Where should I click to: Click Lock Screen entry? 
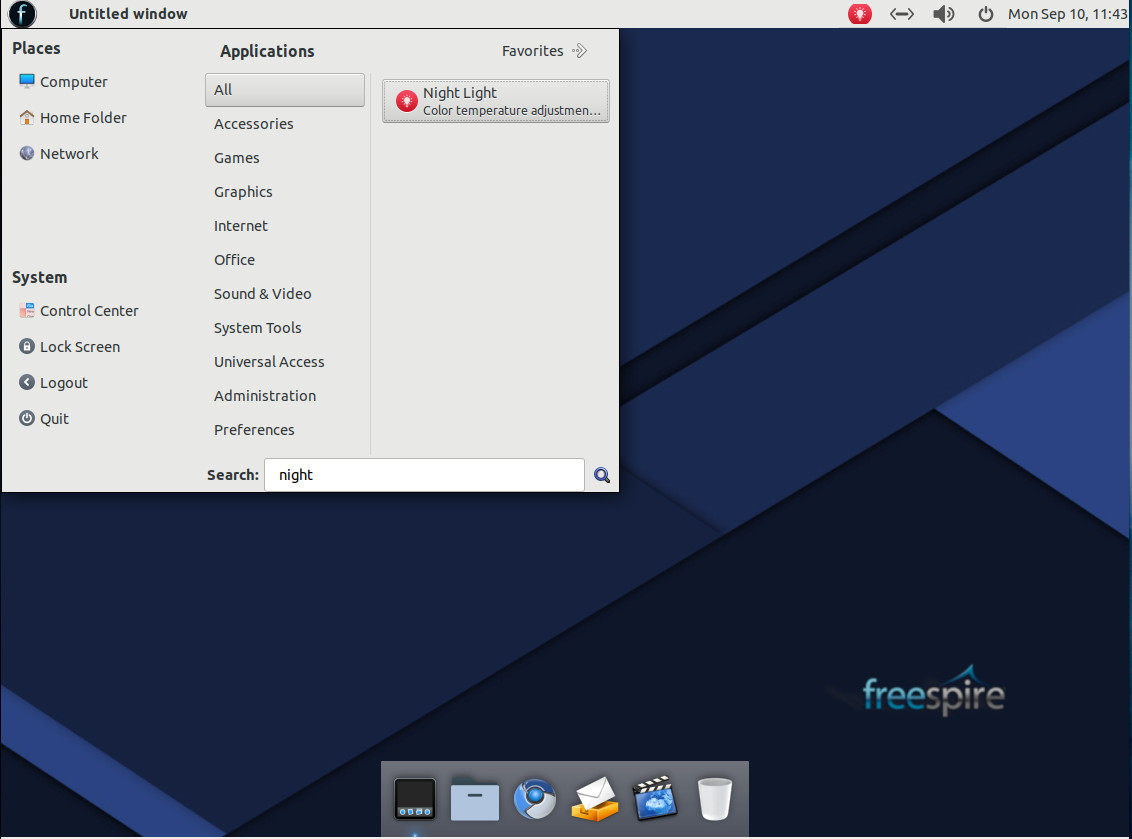point(70,347)
